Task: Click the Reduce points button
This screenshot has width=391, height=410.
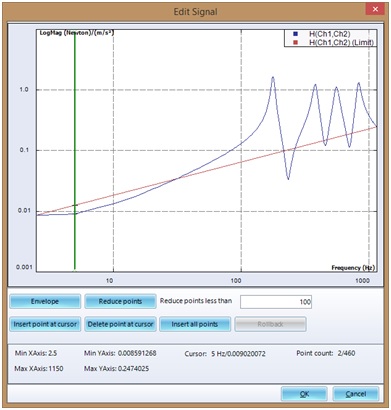Action: (120, 301)
